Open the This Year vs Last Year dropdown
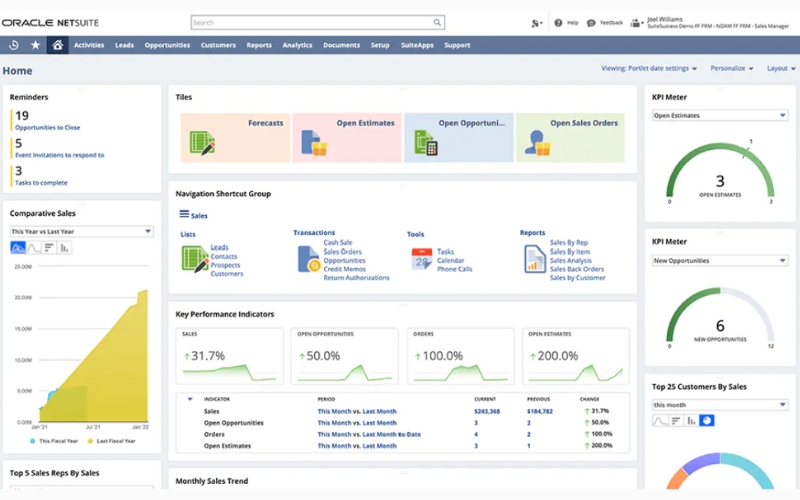This screenshot has width=800, height=500. [81, 231]
